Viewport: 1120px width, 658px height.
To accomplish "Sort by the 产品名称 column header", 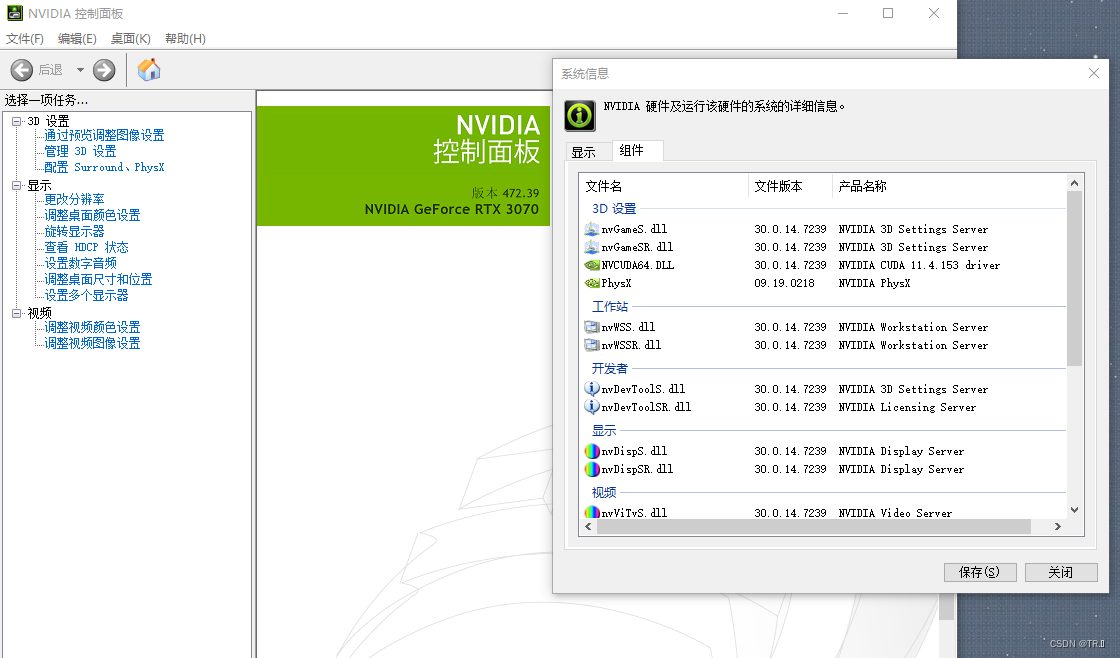I will 949,186.
